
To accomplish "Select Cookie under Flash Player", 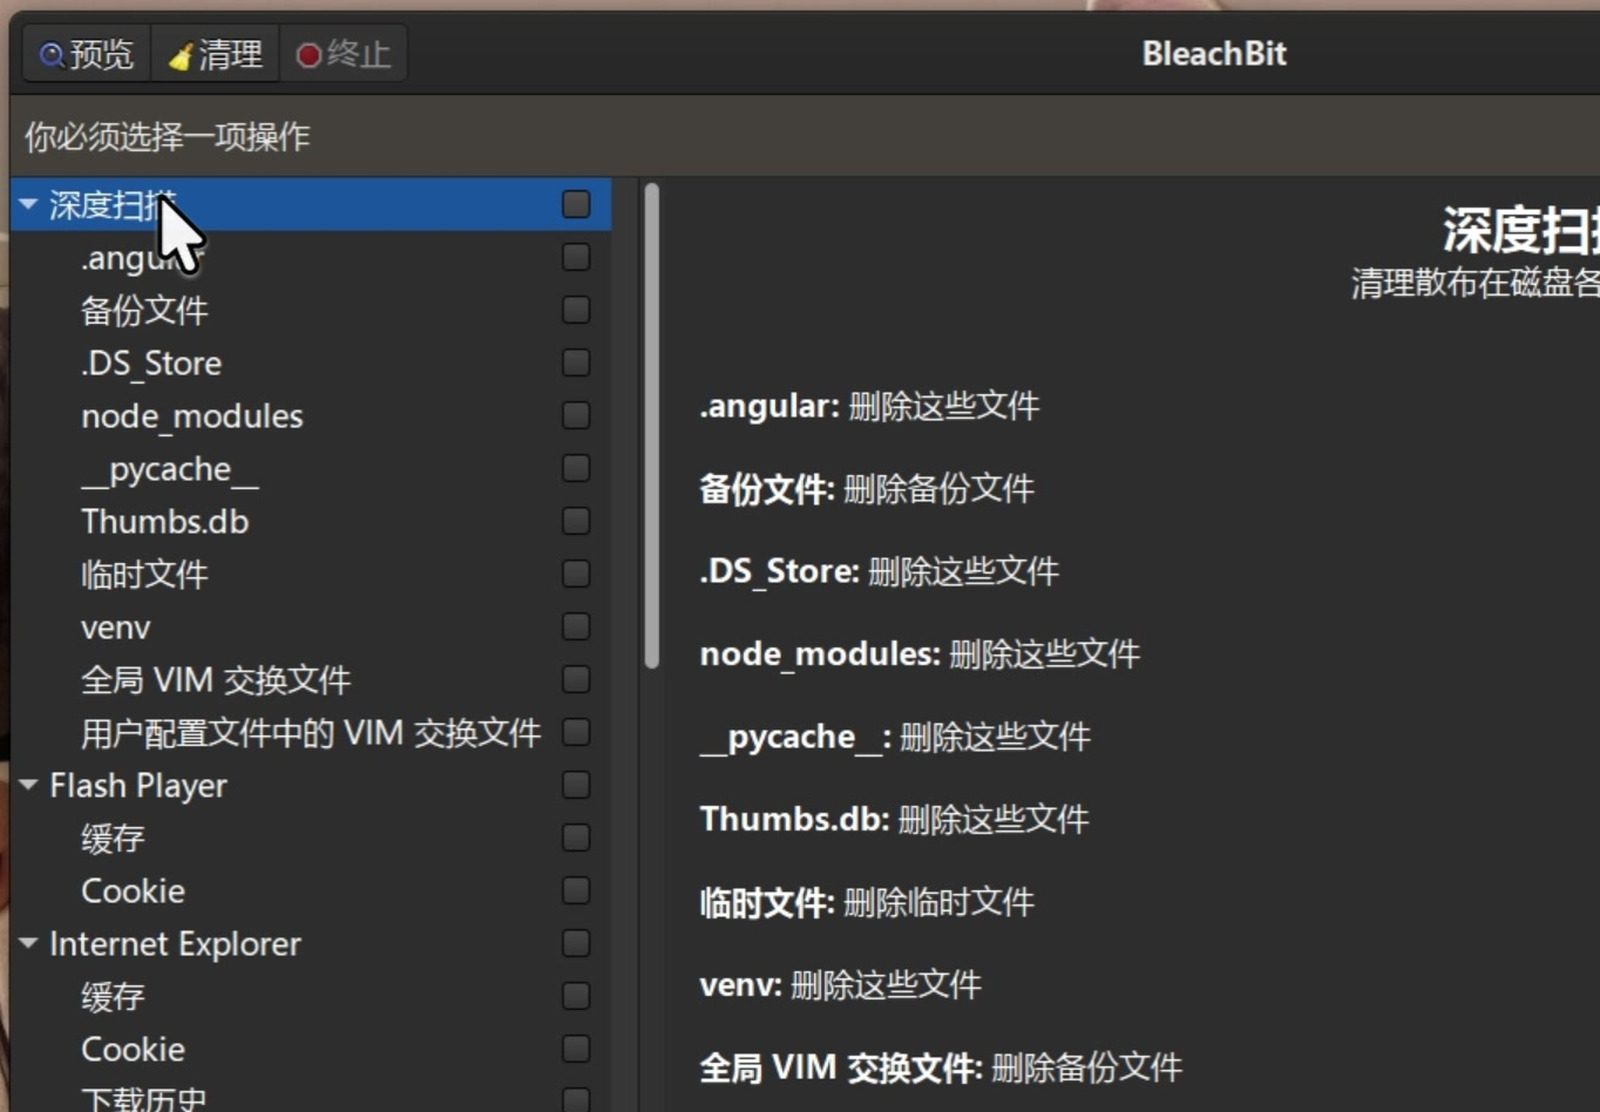I will 311,891.
